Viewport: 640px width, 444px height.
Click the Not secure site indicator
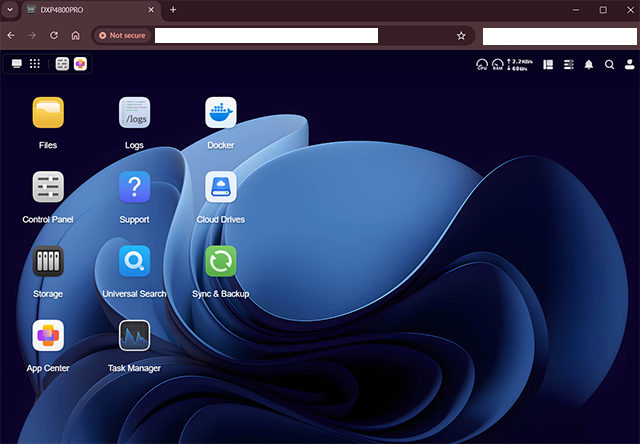[x=122, y=35]
